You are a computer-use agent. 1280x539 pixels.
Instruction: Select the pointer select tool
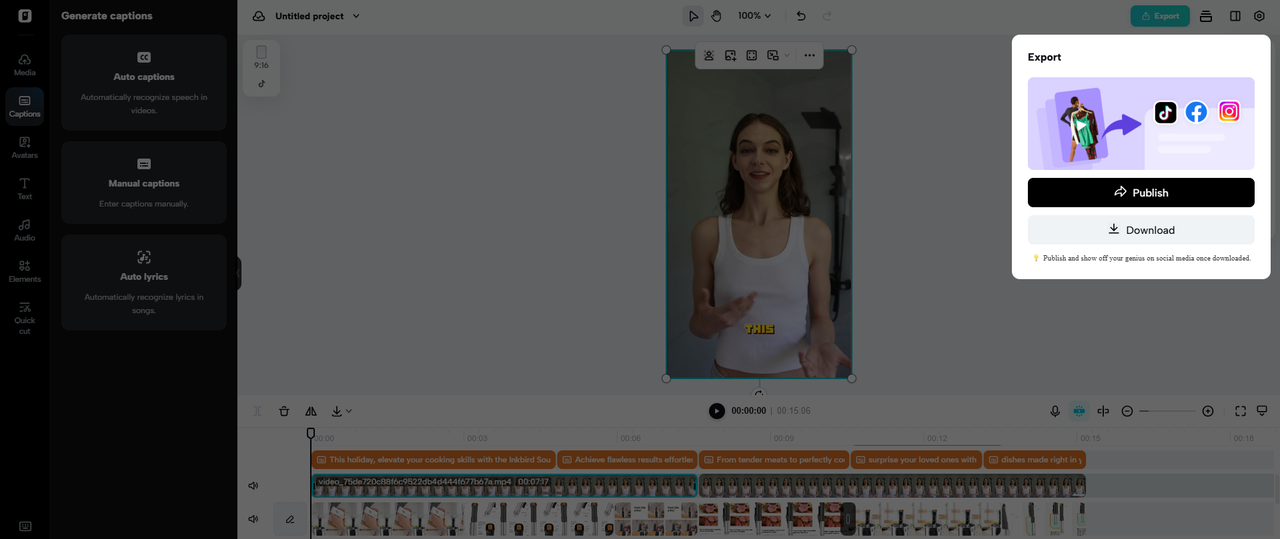pos(693,16)
